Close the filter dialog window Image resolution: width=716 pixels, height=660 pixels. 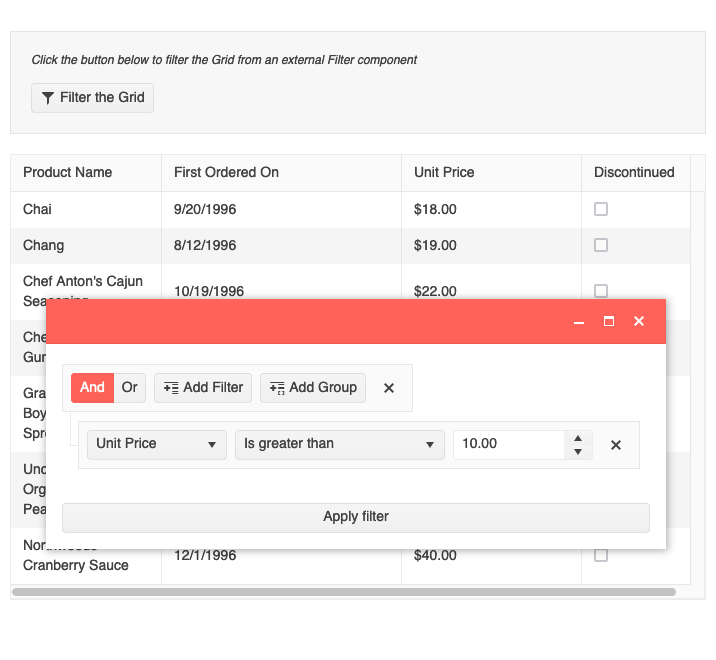point(639,322)
